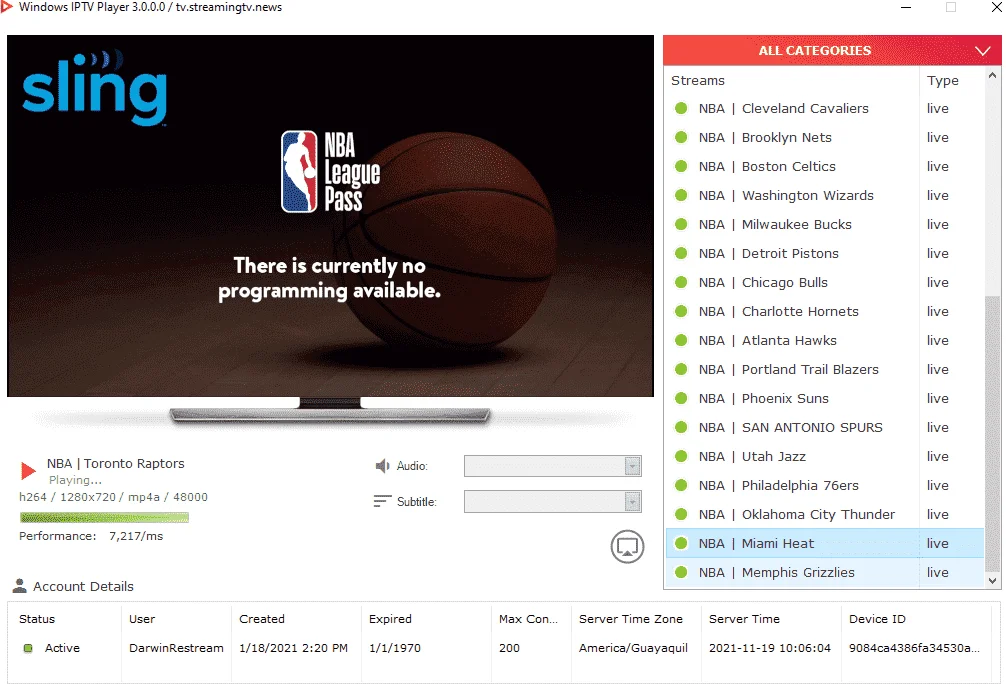Image resolution: width=1006 pixels, height=691 pixels.
Task: Select the NBA | Cleveland Cavaliers stream
Action: (824, 108)
